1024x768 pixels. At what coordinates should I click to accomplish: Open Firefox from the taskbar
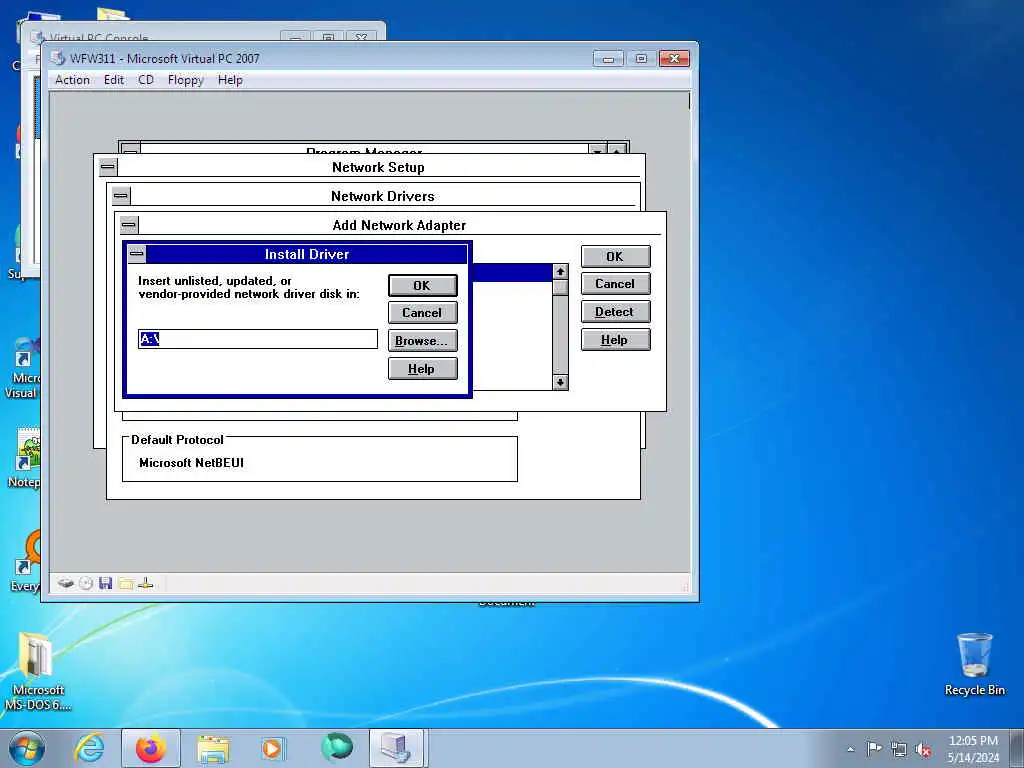click(x=151, y=748)
